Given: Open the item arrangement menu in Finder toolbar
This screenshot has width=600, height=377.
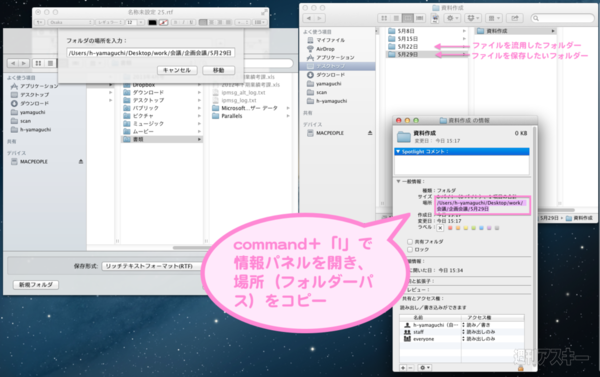Looking at the screenshot, I should coord(494,18).
